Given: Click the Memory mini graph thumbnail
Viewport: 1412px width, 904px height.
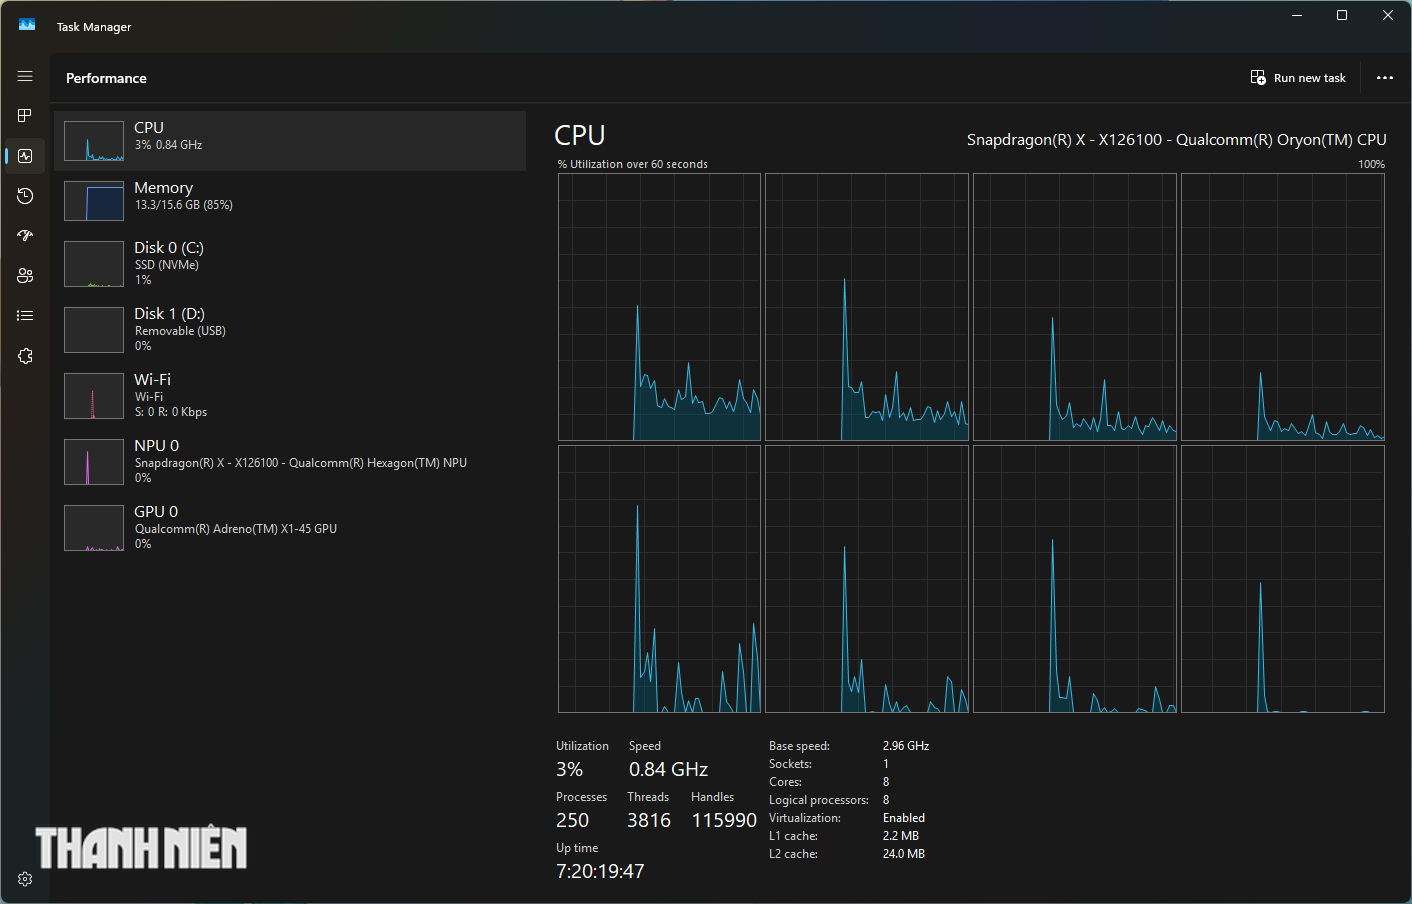Looking at the screenshot, I should click(x=94, y=201).
